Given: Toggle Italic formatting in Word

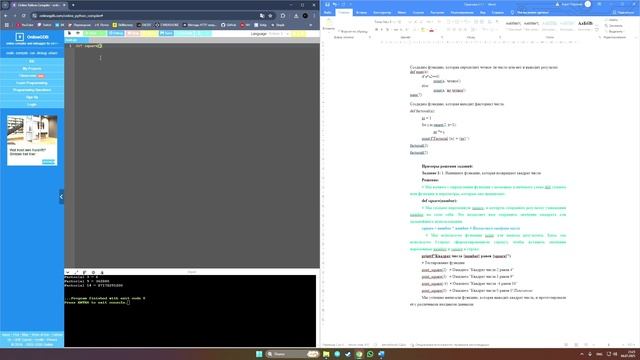Looking at the screenshot, I should pyautogui.click(x=382, y=30).
